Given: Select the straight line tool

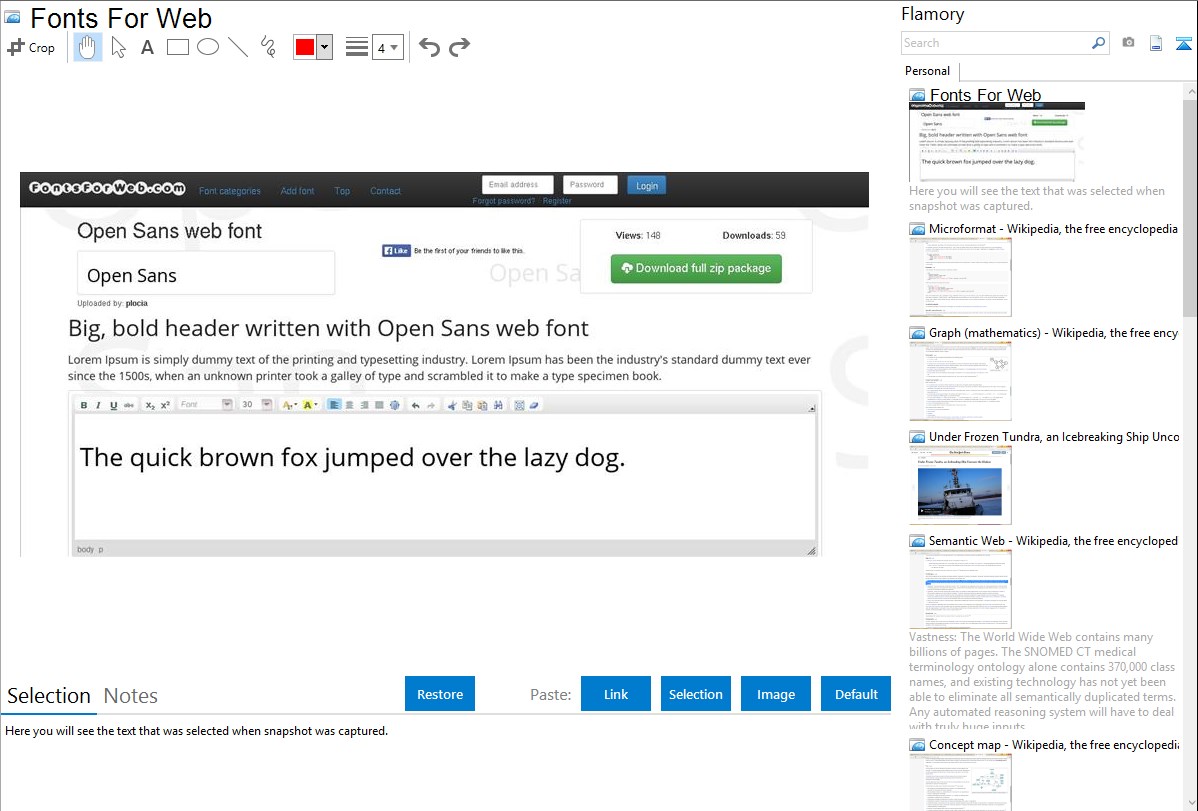Looking at the screenshot, I should [x=238, y=47].
